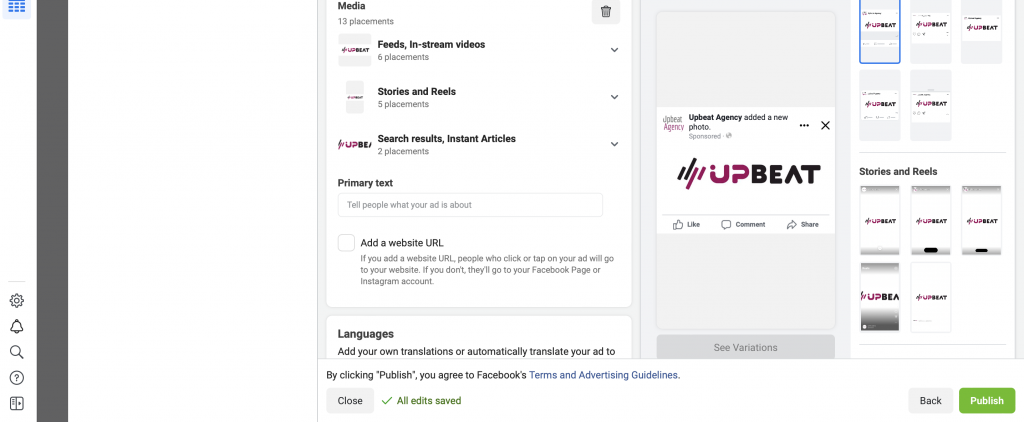Expand Search results, Instant Articles placements

click(614, 144)
